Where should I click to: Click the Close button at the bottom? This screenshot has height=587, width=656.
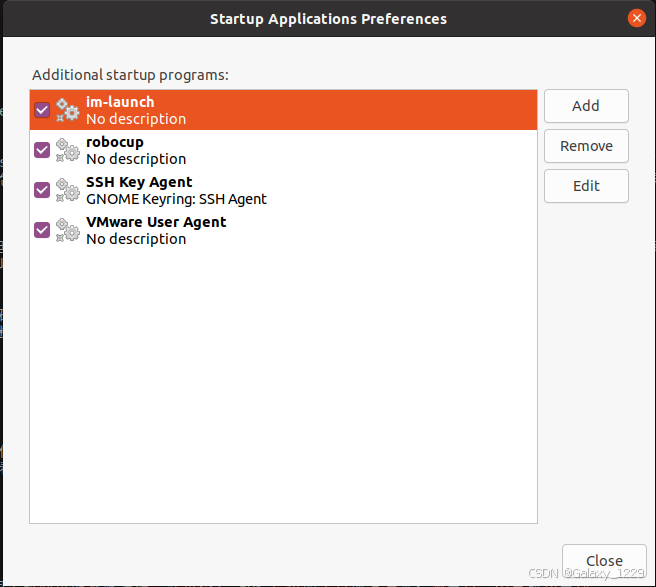604,561
